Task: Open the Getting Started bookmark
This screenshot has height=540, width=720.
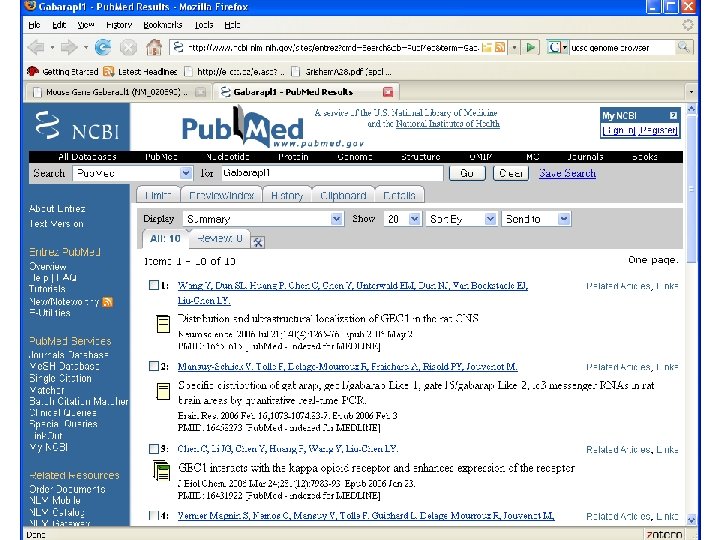Action: (x=63, y=72)
